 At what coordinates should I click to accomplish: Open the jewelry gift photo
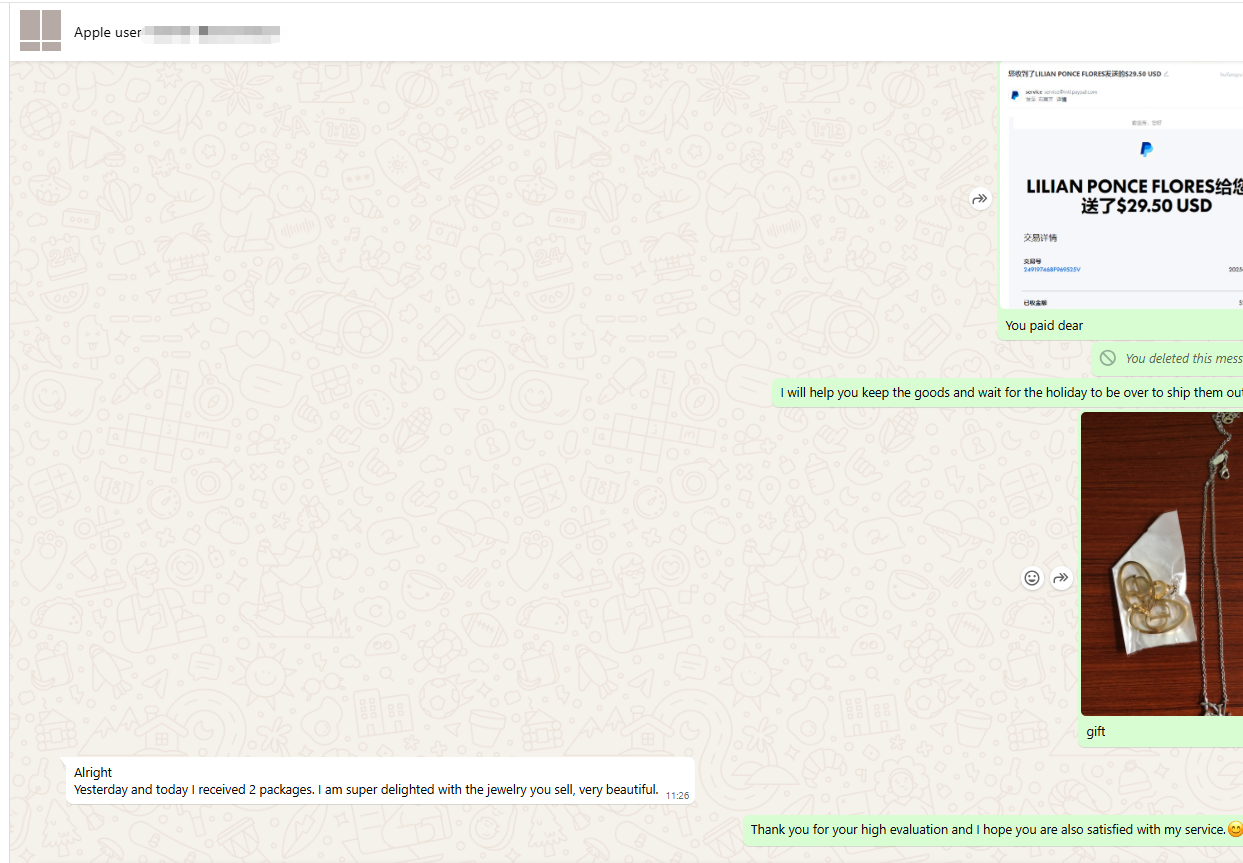(x=1162, y=564)
